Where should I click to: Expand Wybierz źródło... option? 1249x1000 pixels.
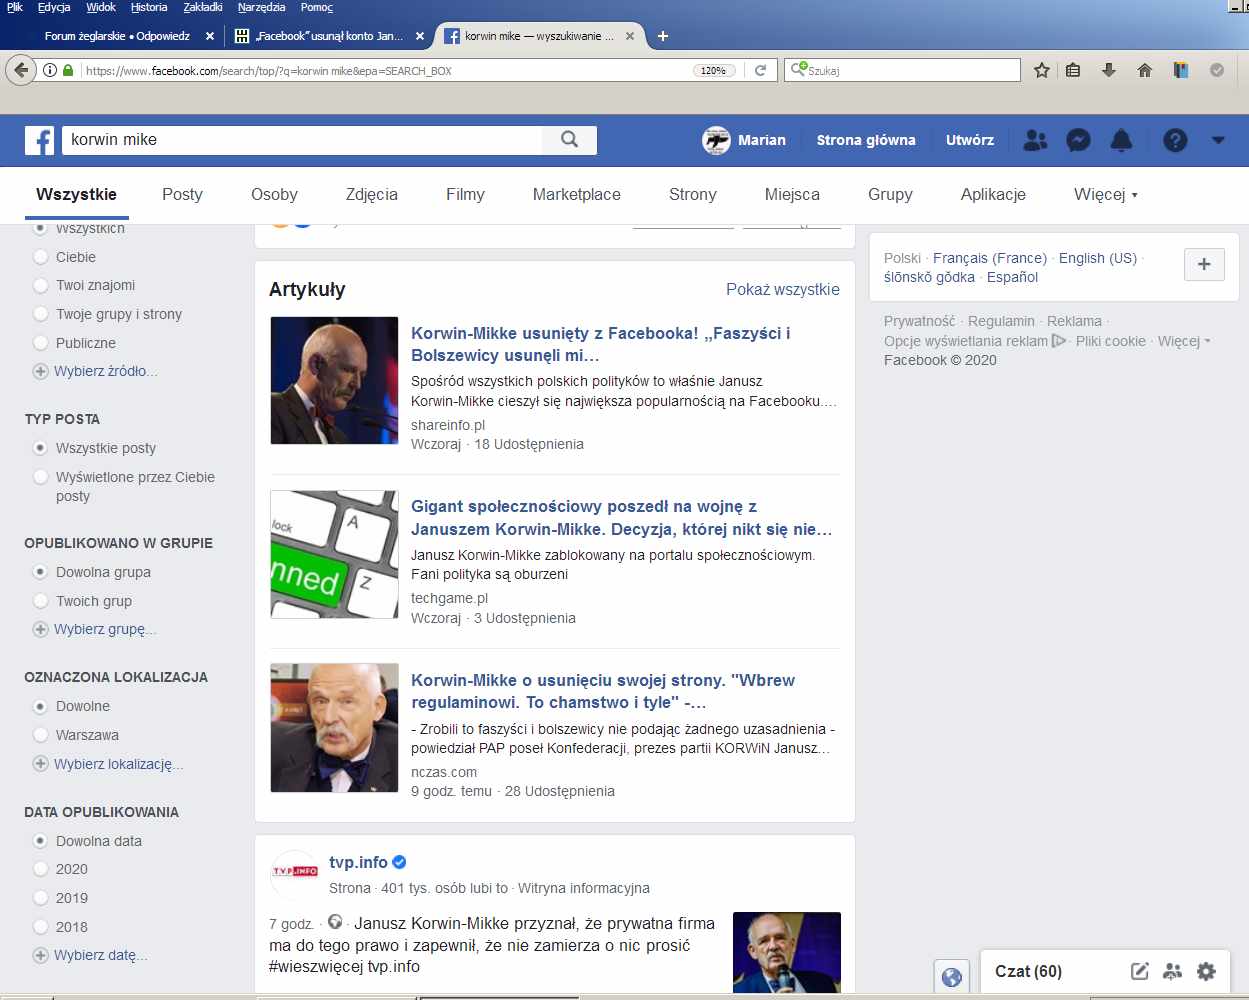point(96,371)
